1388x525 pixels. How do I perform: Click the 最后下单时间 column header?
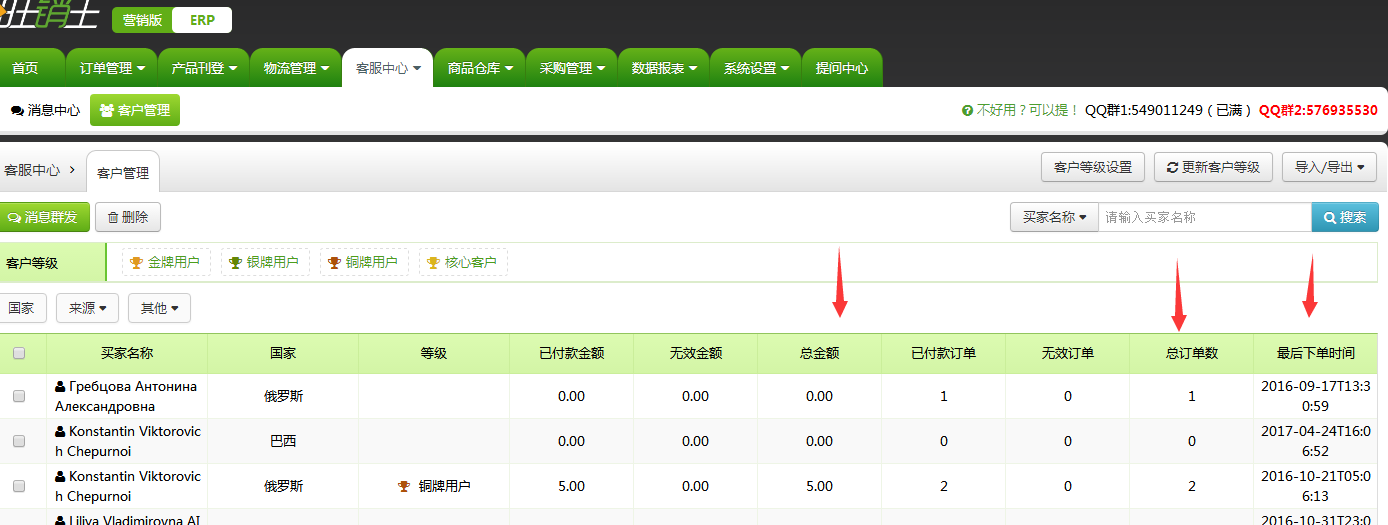(1315, 353)
